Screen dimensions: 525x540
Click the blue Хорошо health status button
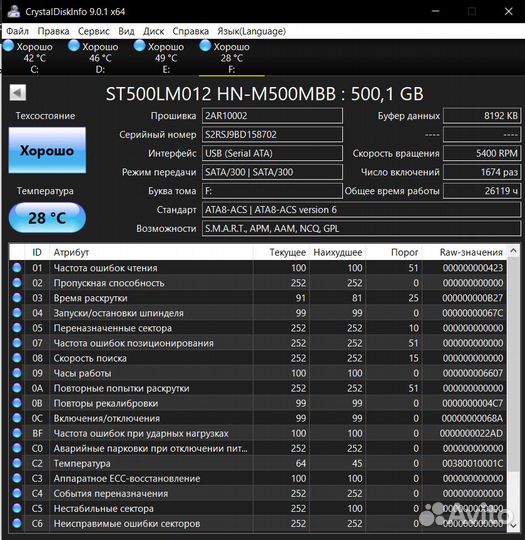(x=47, y=150)
